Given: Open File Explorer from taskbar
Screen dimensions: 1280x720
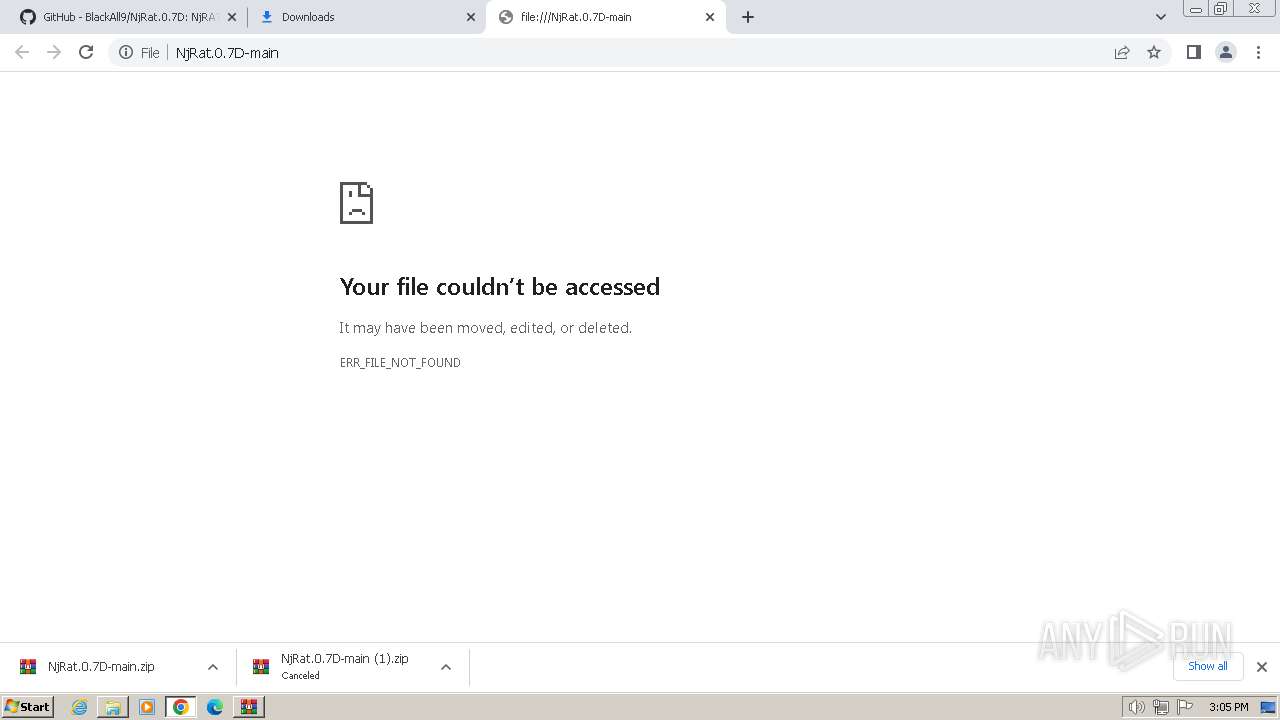Looking at the screenshot, I should (113, 707).
